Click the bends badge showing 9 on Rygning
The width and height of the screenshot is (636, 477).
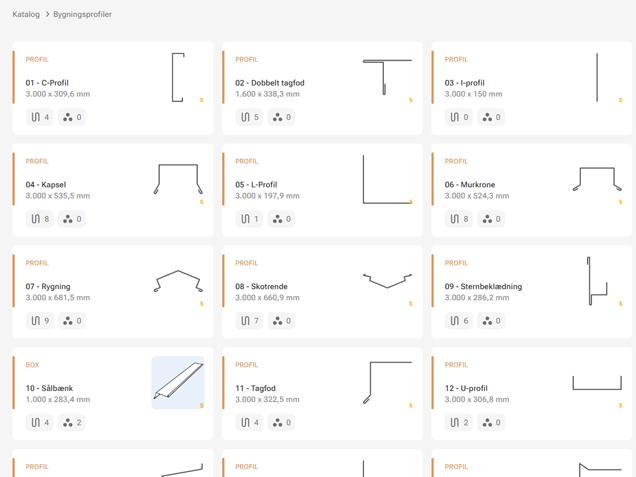40,321
